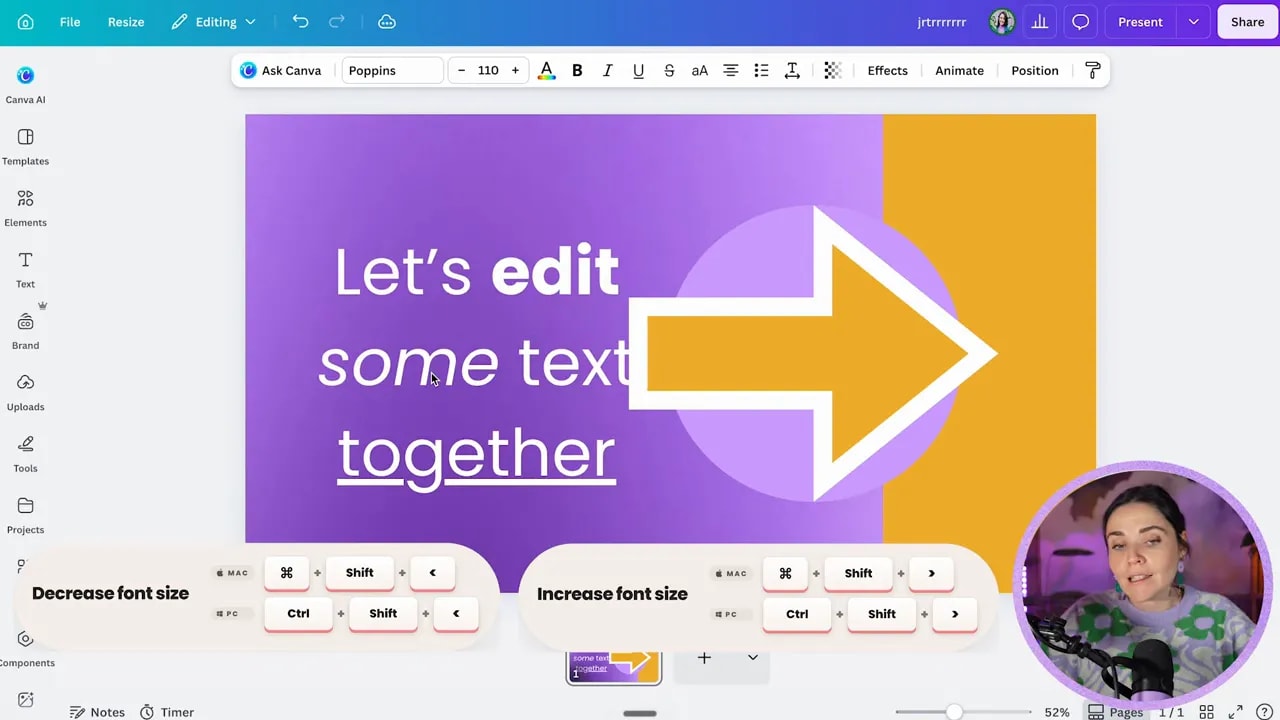Click the page counter 1 / 1

click(x=1171, y=712)
